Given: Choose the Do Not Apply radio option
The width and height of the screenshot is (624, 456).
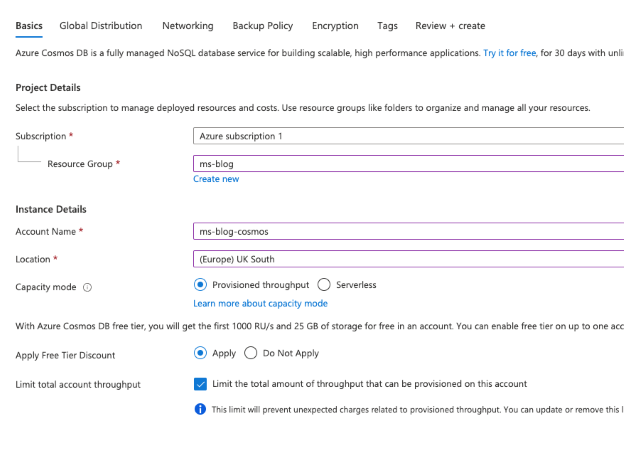Looking at the screenshot, I should click(251, 353).
